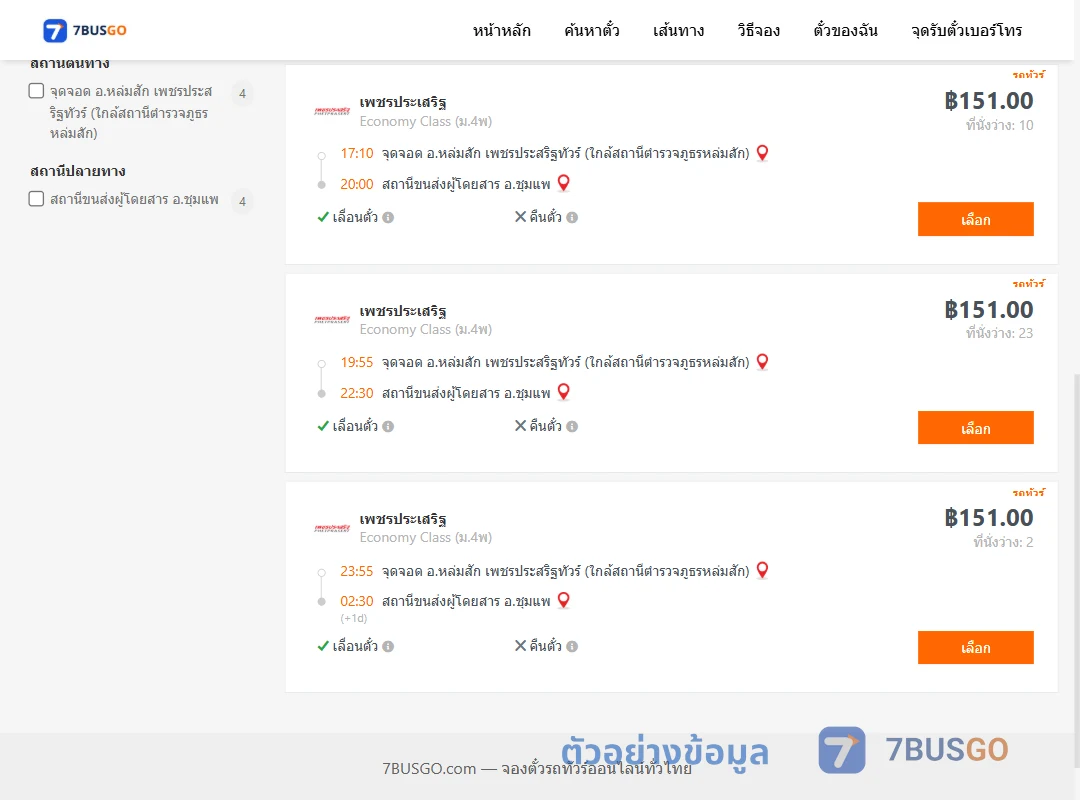Go to เส้นทาง in navigation bar
Image resolution: width=1080 pixels, height=800 pixels.
coord(678,30)
